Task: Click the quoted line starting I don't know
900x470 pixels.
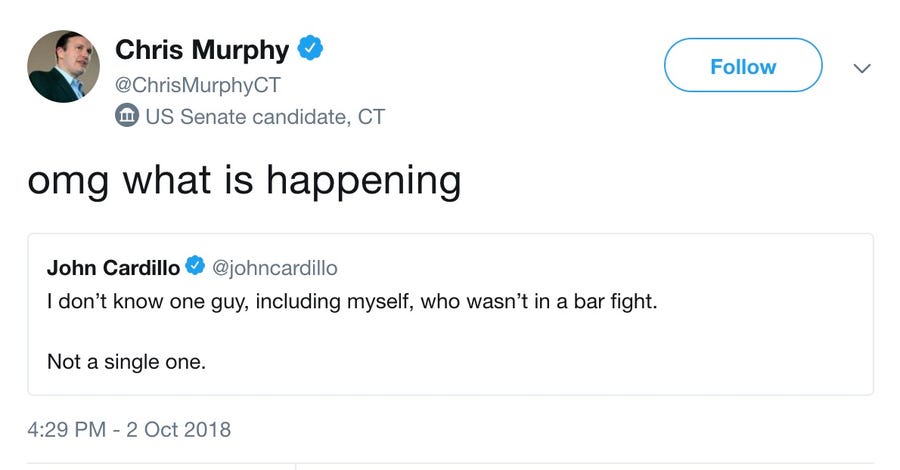Action: (352, 301)
